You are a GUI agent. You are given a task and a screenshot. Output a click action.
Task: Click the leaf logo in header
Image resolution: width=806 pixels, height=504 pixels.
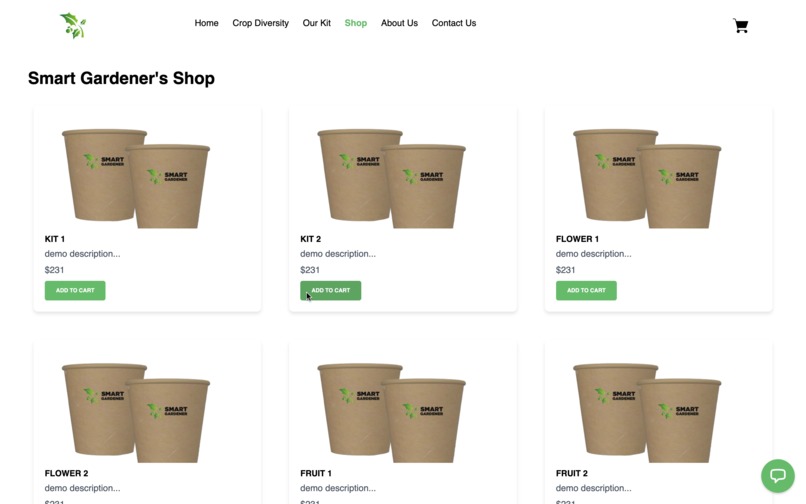tap(73, 26)
